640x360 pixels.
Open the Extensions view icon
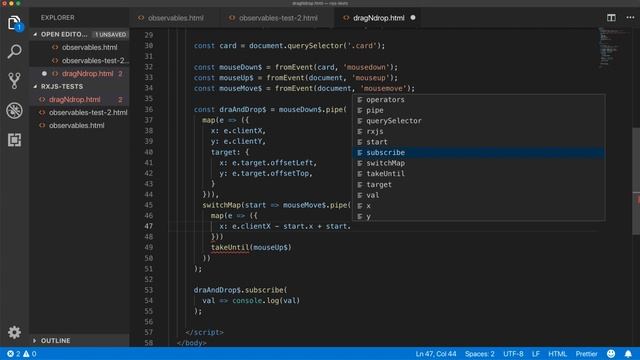click(x=14, y=140)
